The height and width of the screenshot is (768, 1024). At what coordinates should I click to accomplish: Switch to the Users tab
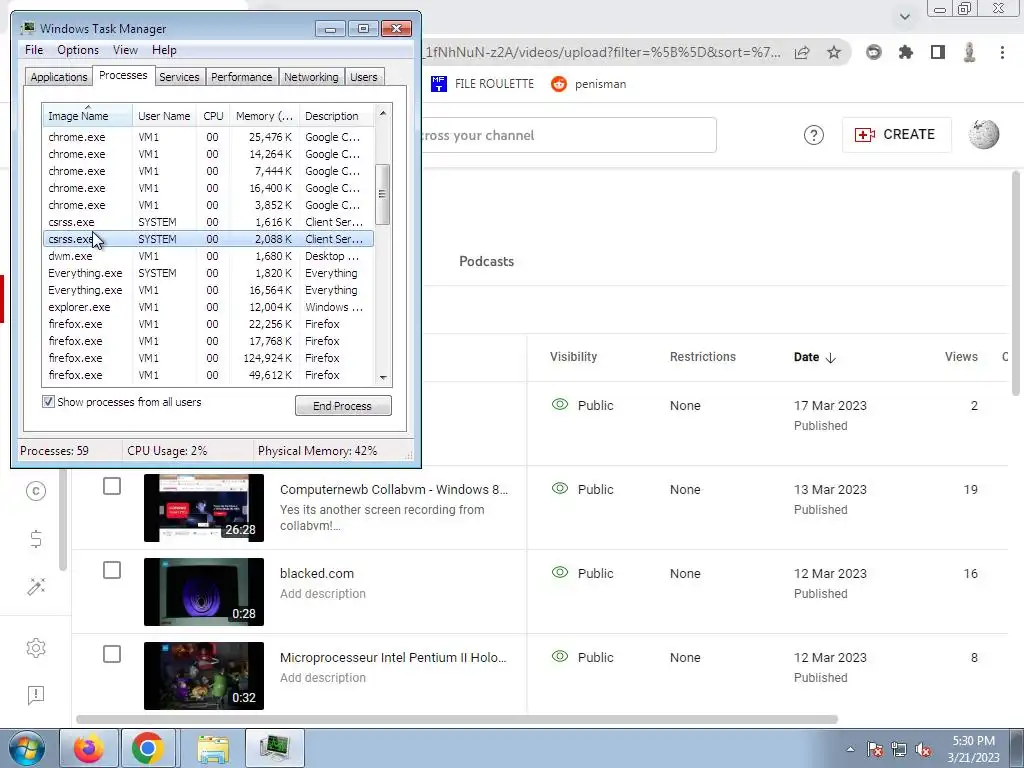pos(364,77)
